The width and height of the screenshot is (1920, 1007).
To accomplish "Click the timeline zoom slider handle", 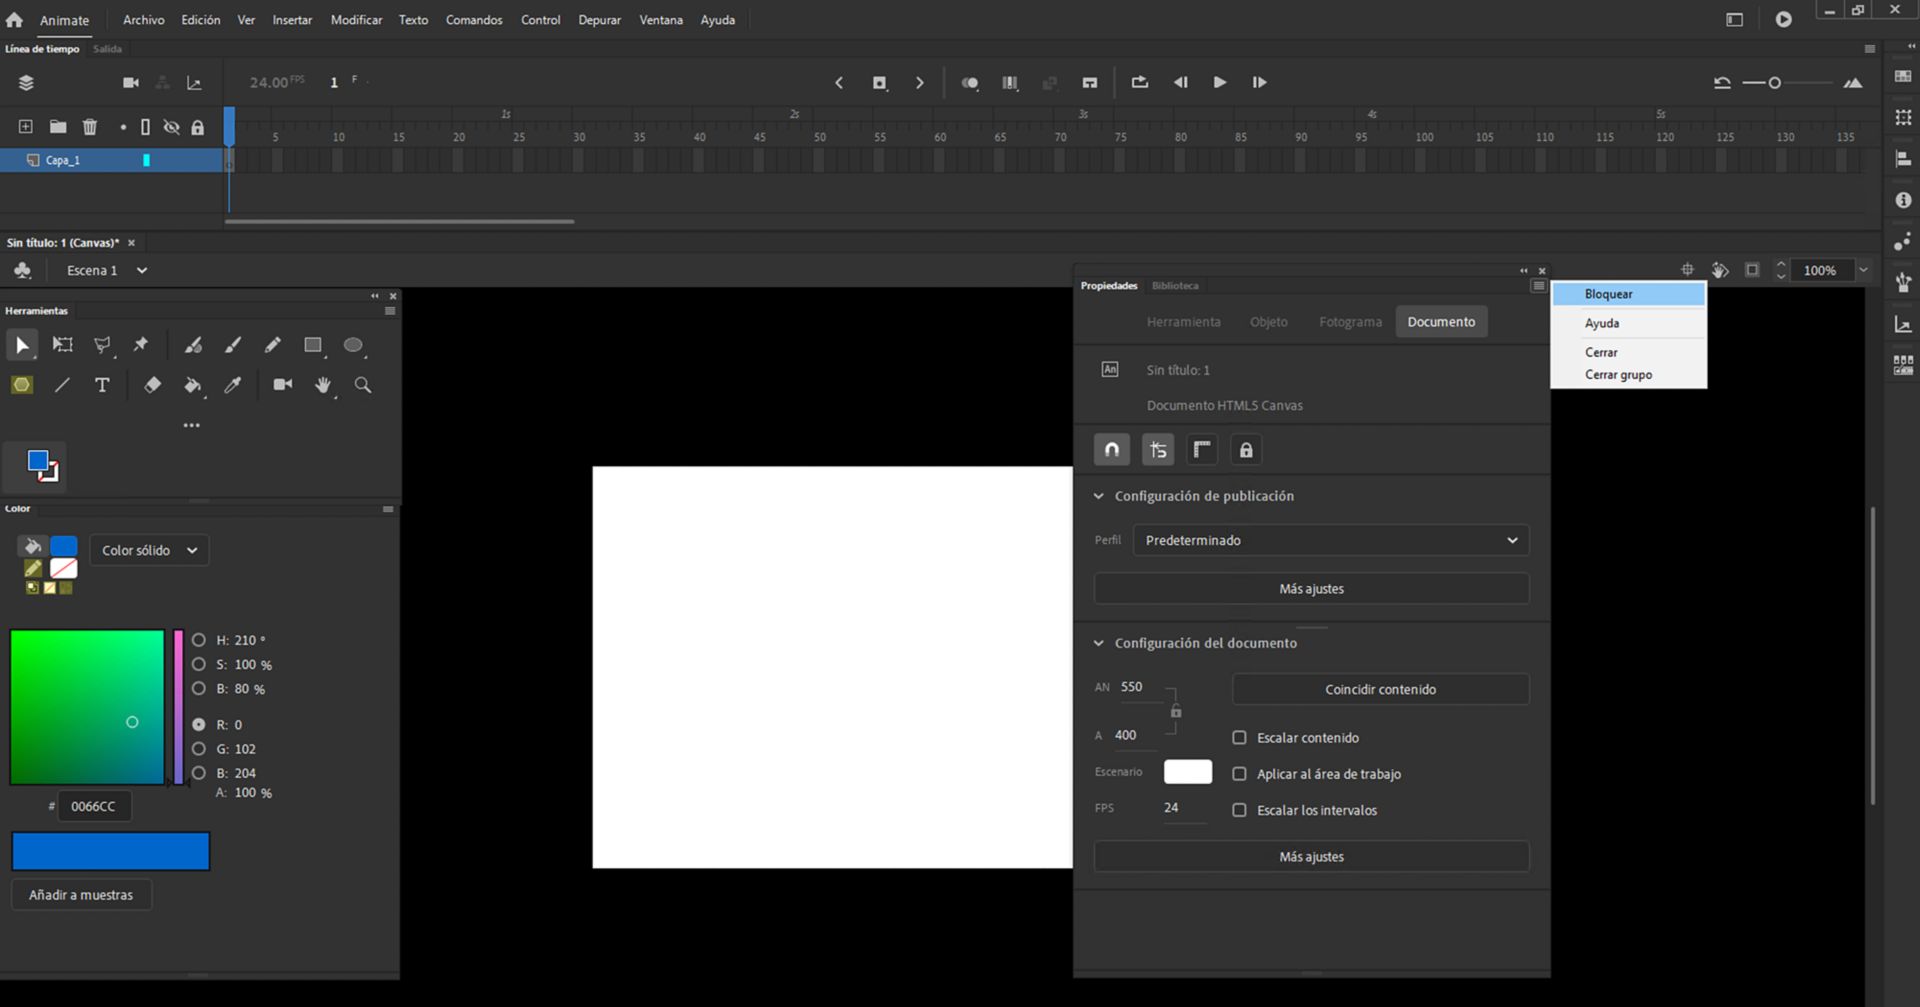I will [x=1775, y=83].
